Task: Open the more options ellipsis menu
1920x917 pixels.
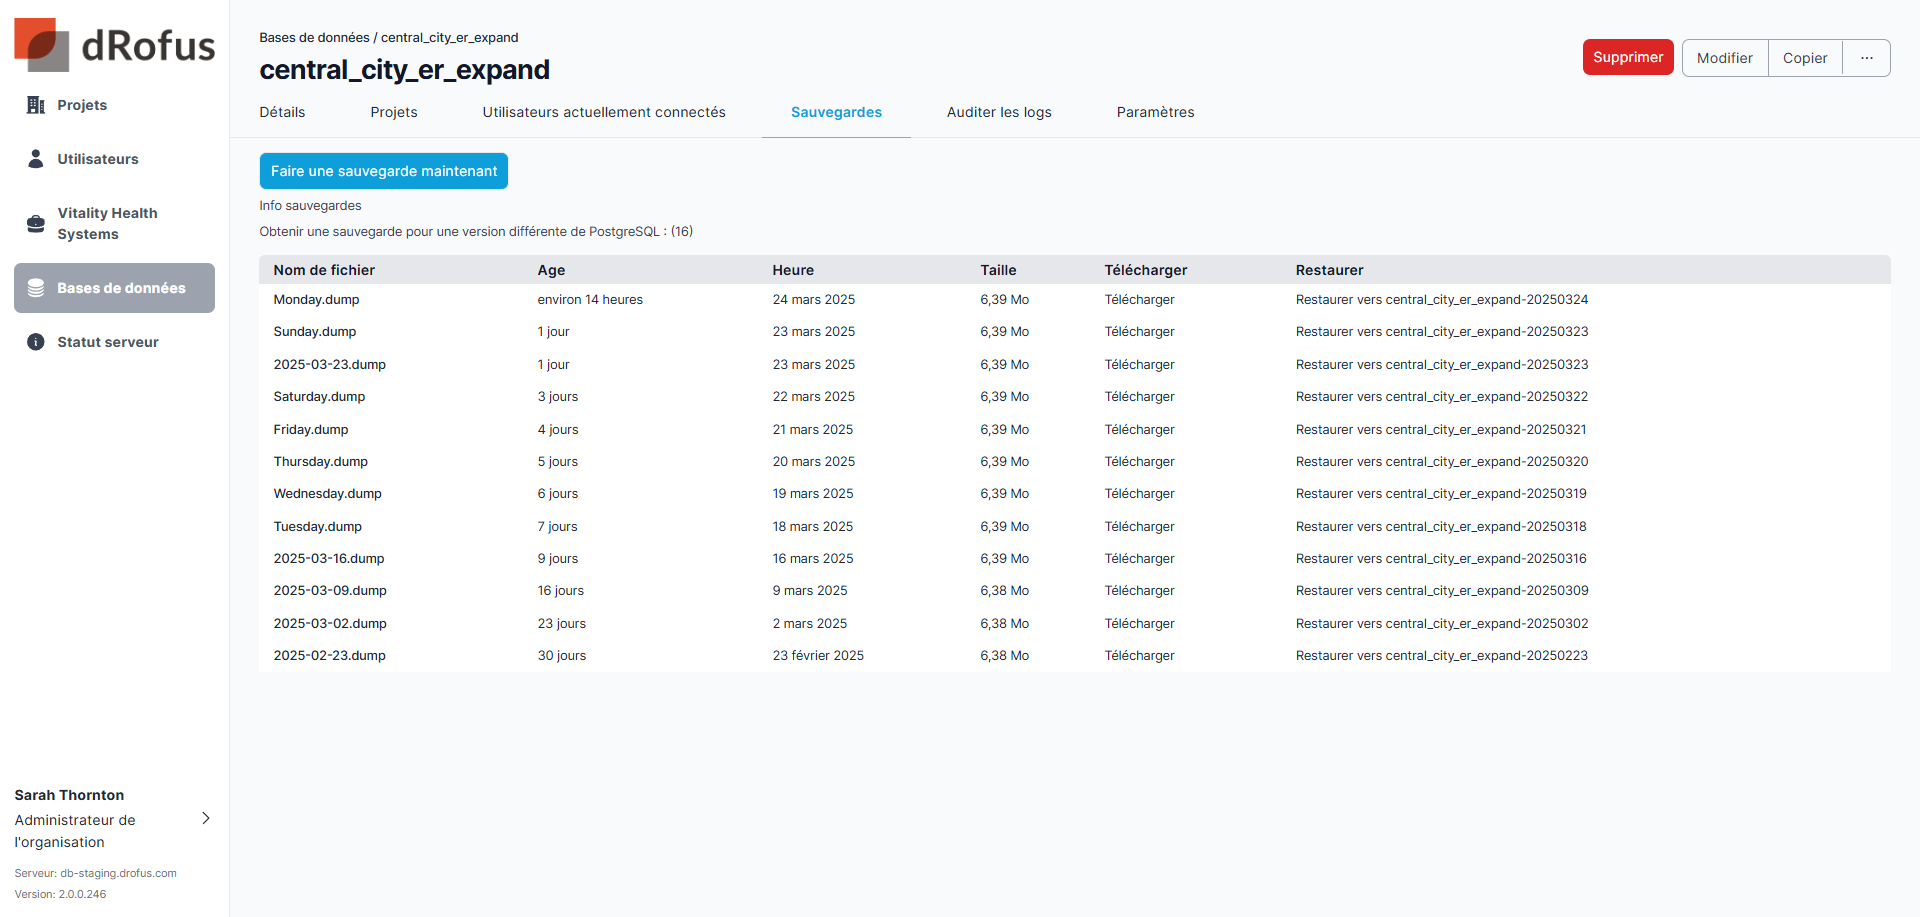Action: coord(1866,58)
